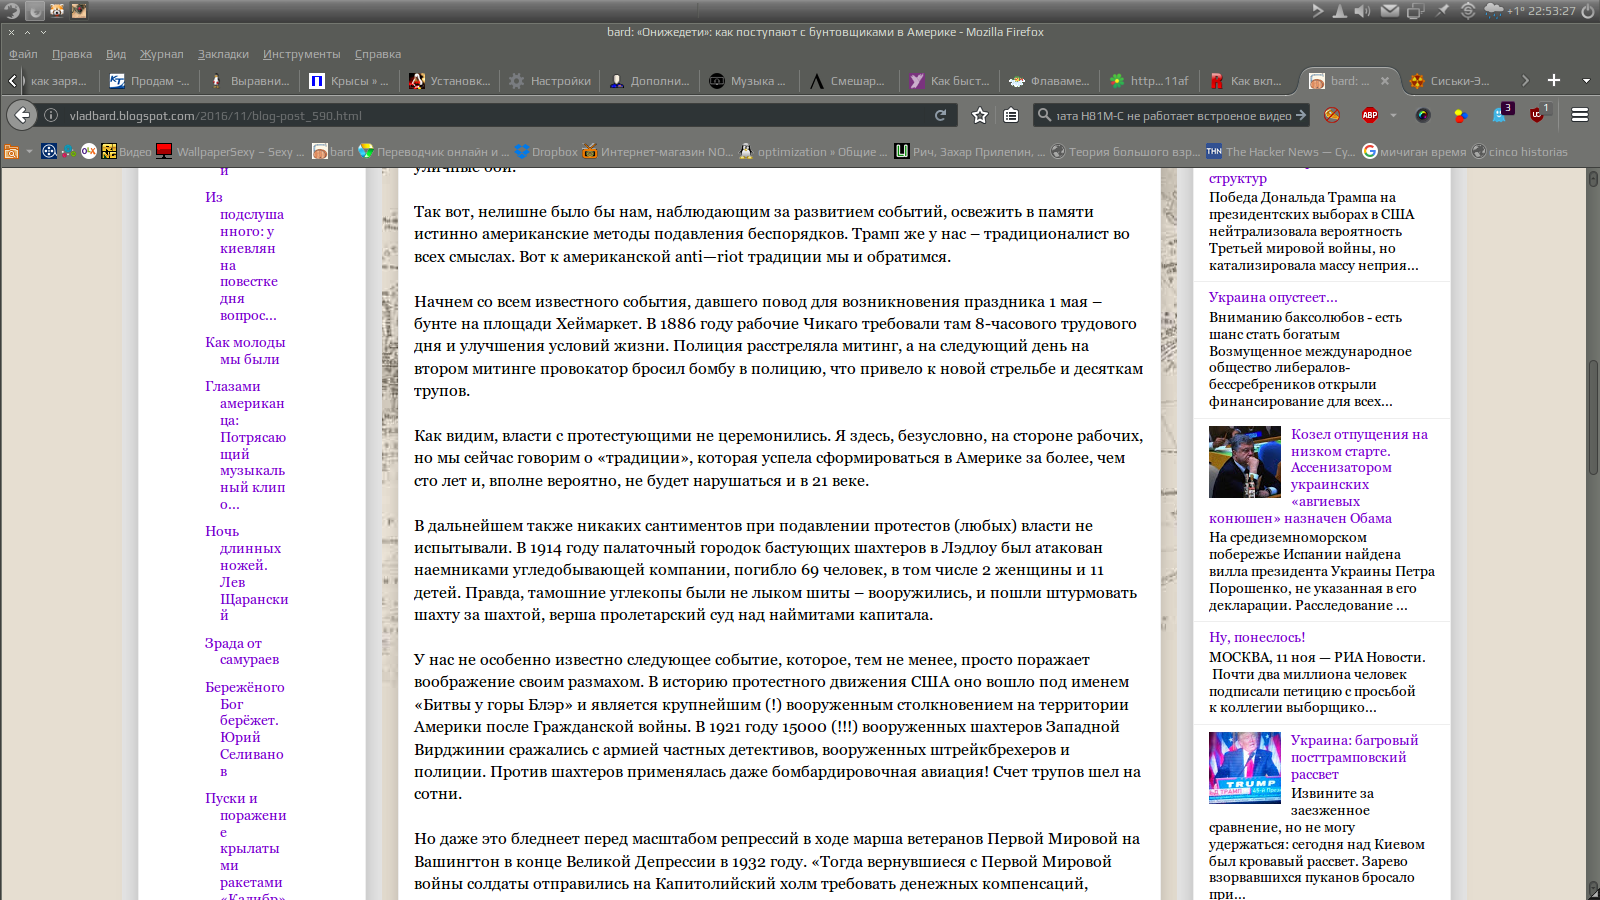Click the OLX bookmark icon
The width and height of the screenshot is (1600, 900).
coord(89,152)
